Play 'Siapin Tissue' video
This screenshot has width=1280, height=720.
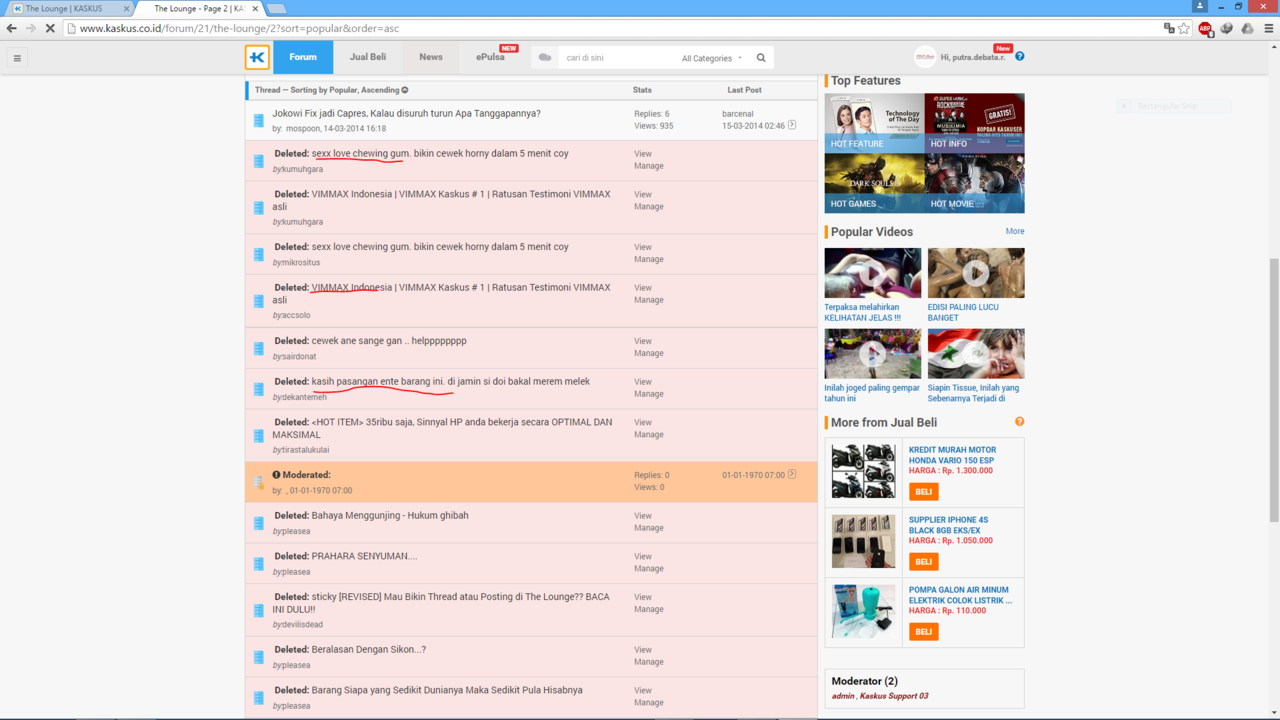point(976,354)
